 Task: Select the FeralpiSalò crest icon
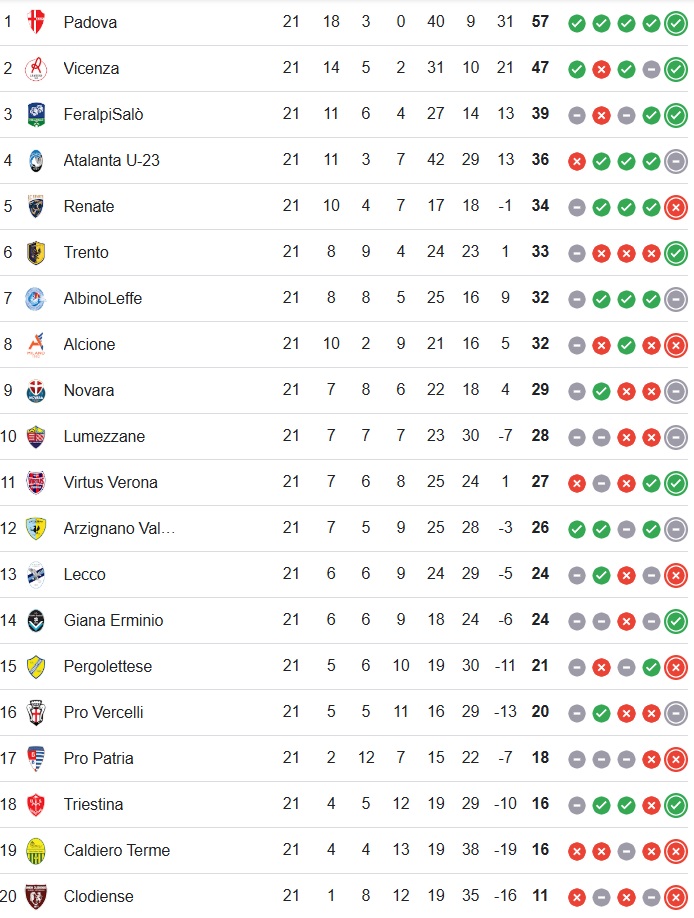click(x=36, y=114)
